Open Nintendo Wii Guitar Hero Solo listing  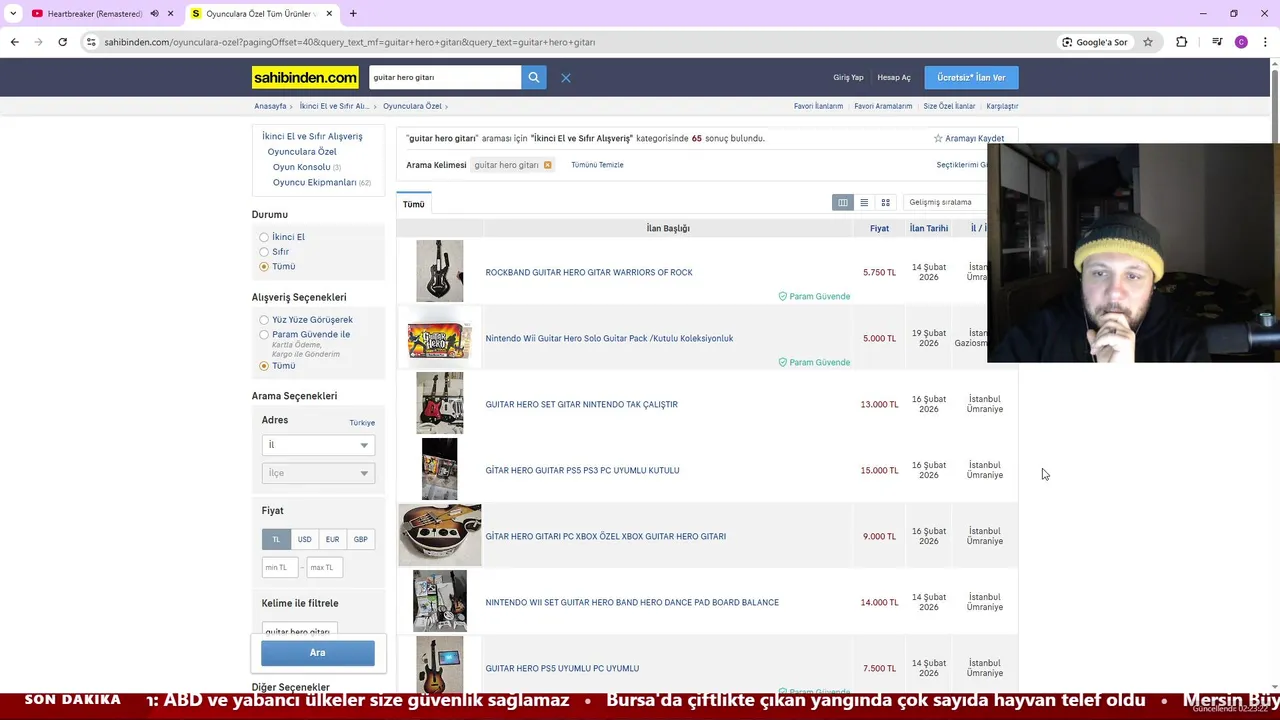click(x=609, y=338)
